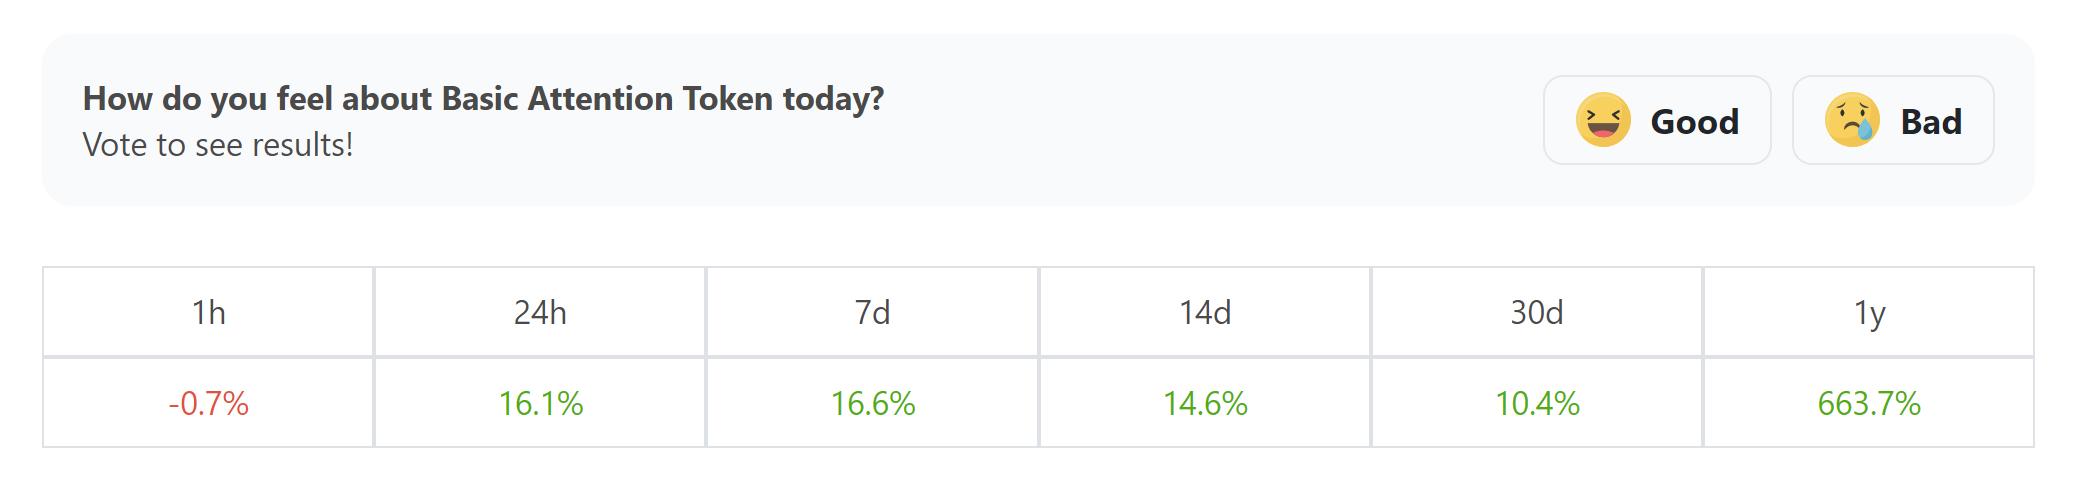2091x479 pixels.
Task: Select the 30d column header
Action: pos(1537,312)
